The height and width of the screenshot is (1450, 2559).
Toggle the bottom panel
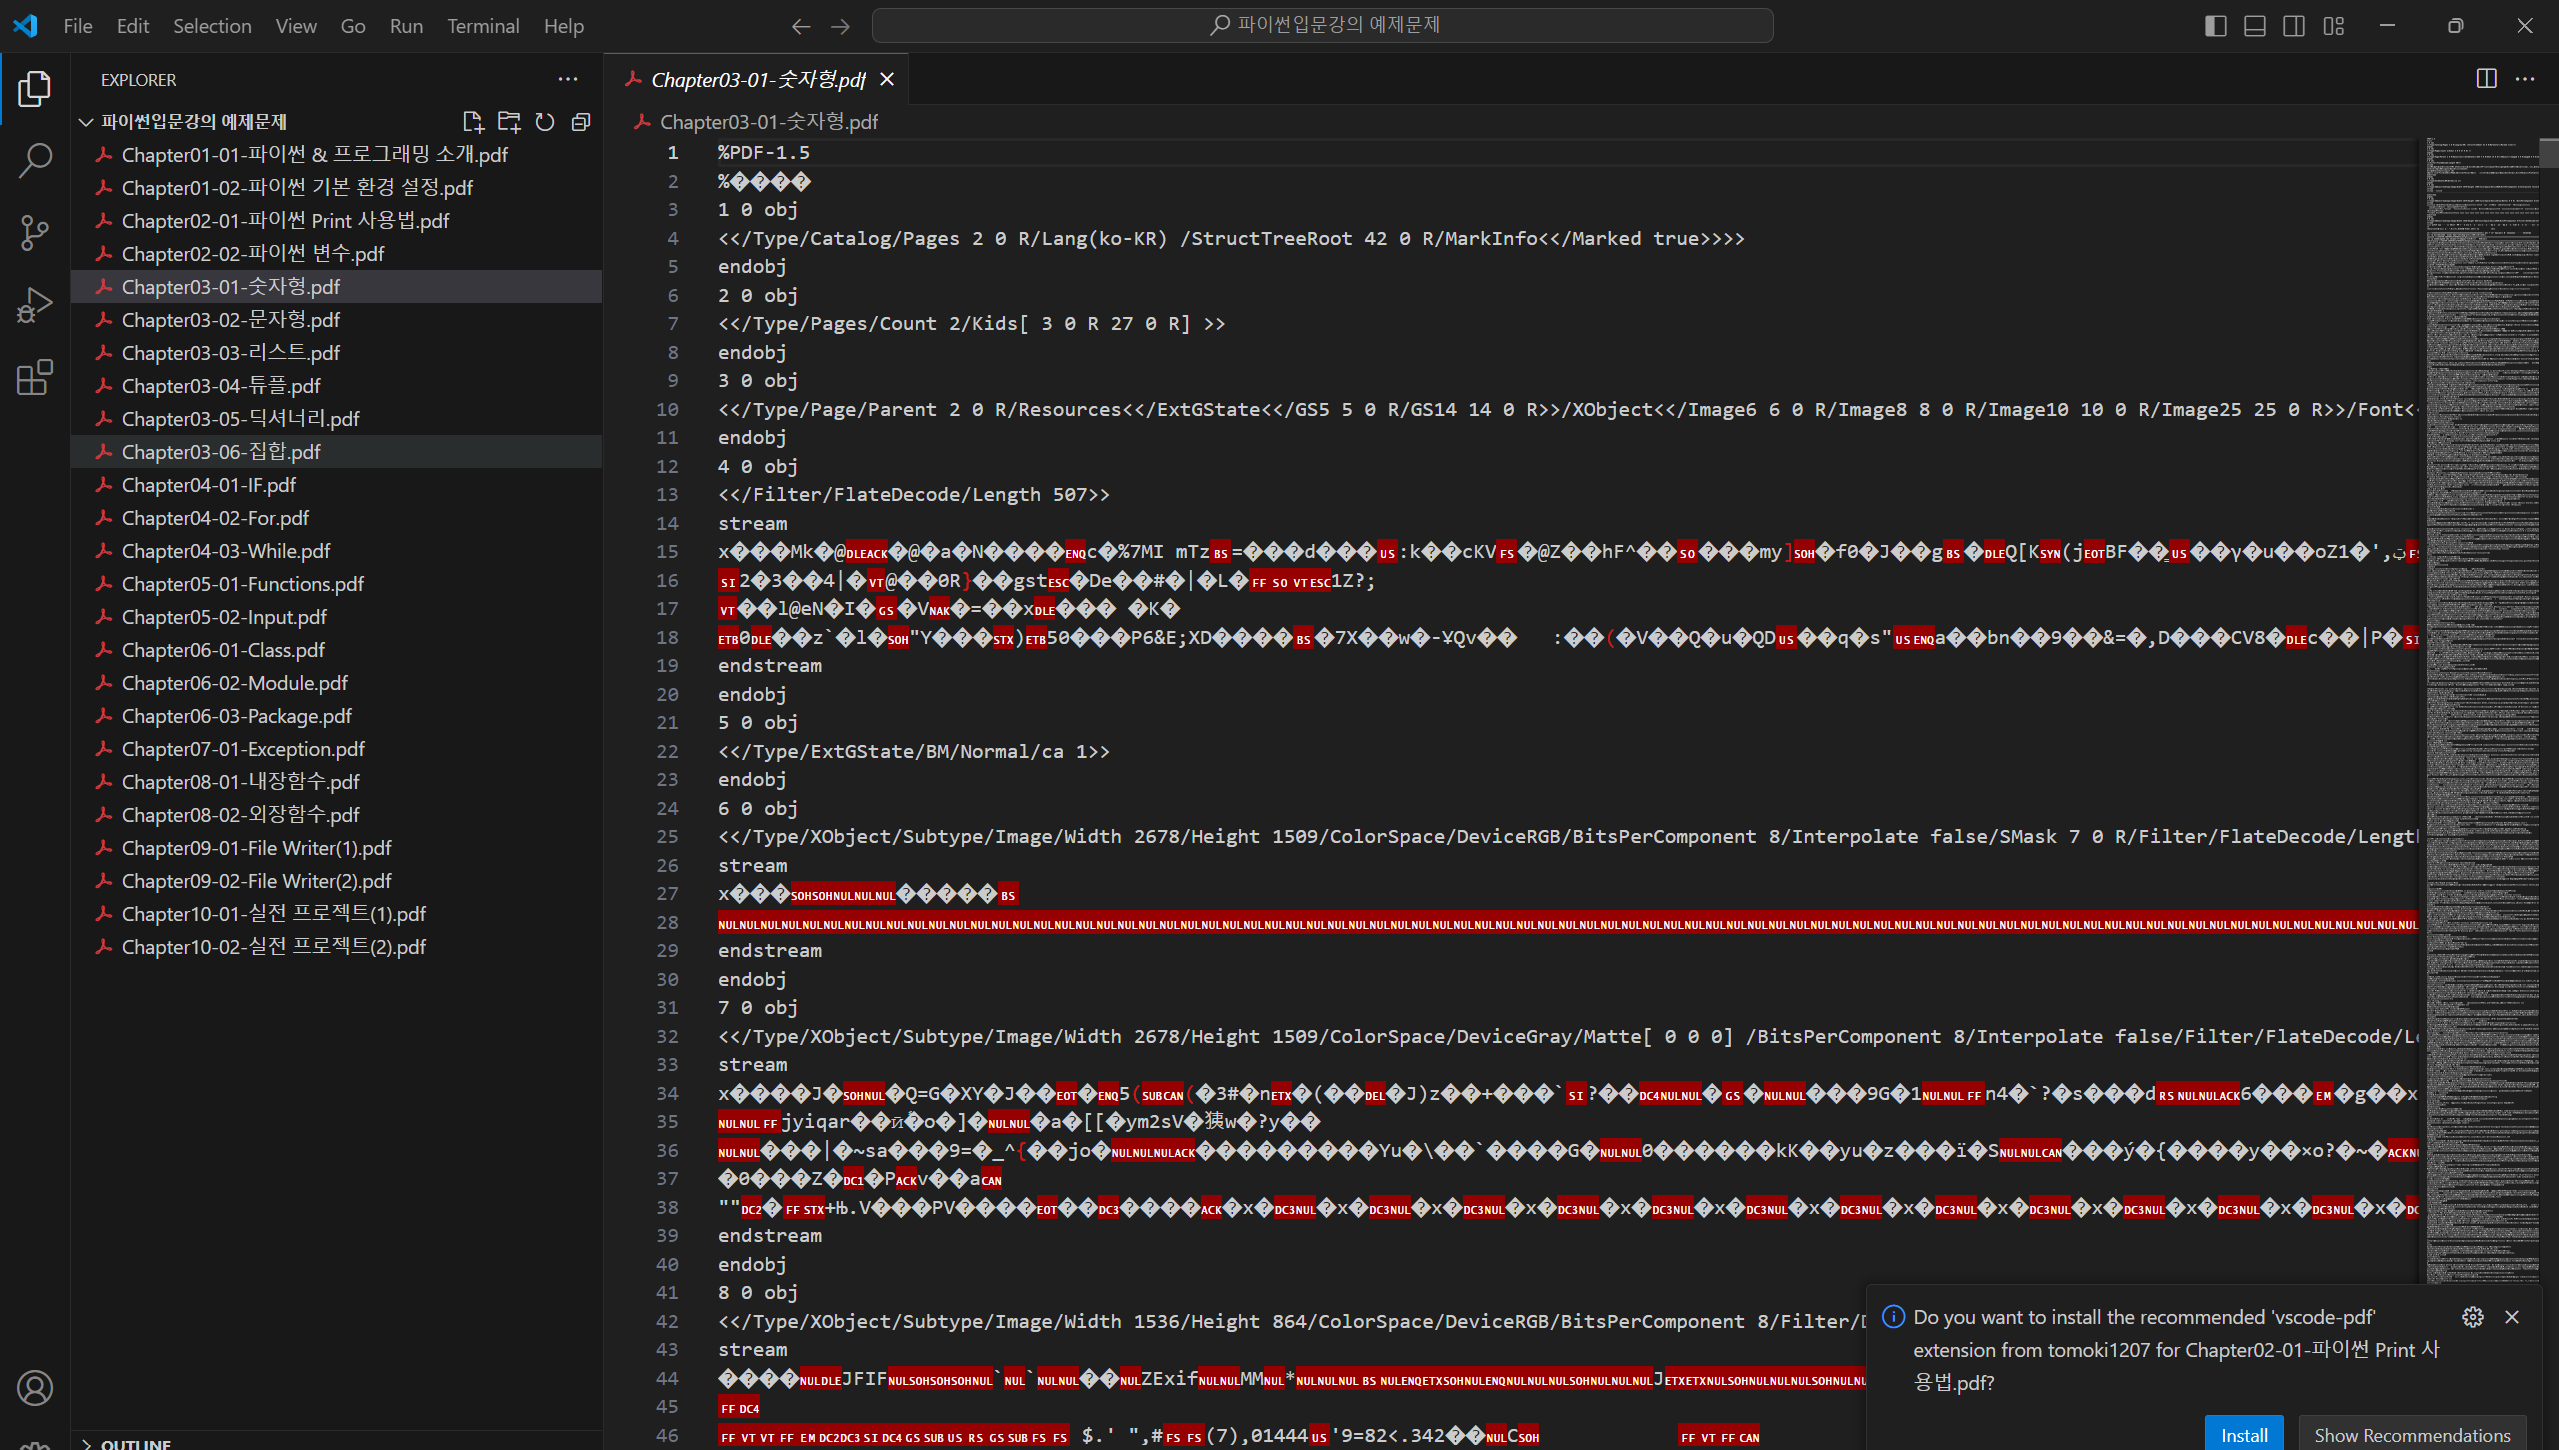pos(2255,26)
